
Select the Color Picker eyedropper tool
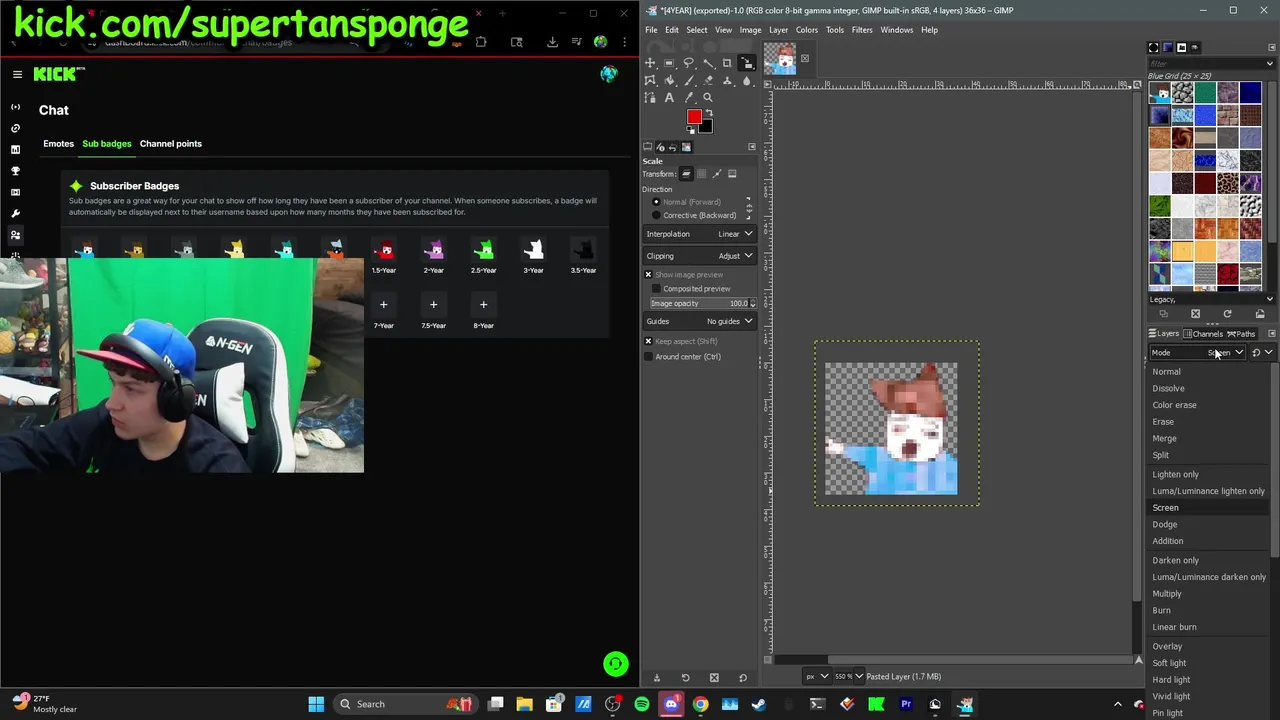click(x=688, y=97)
